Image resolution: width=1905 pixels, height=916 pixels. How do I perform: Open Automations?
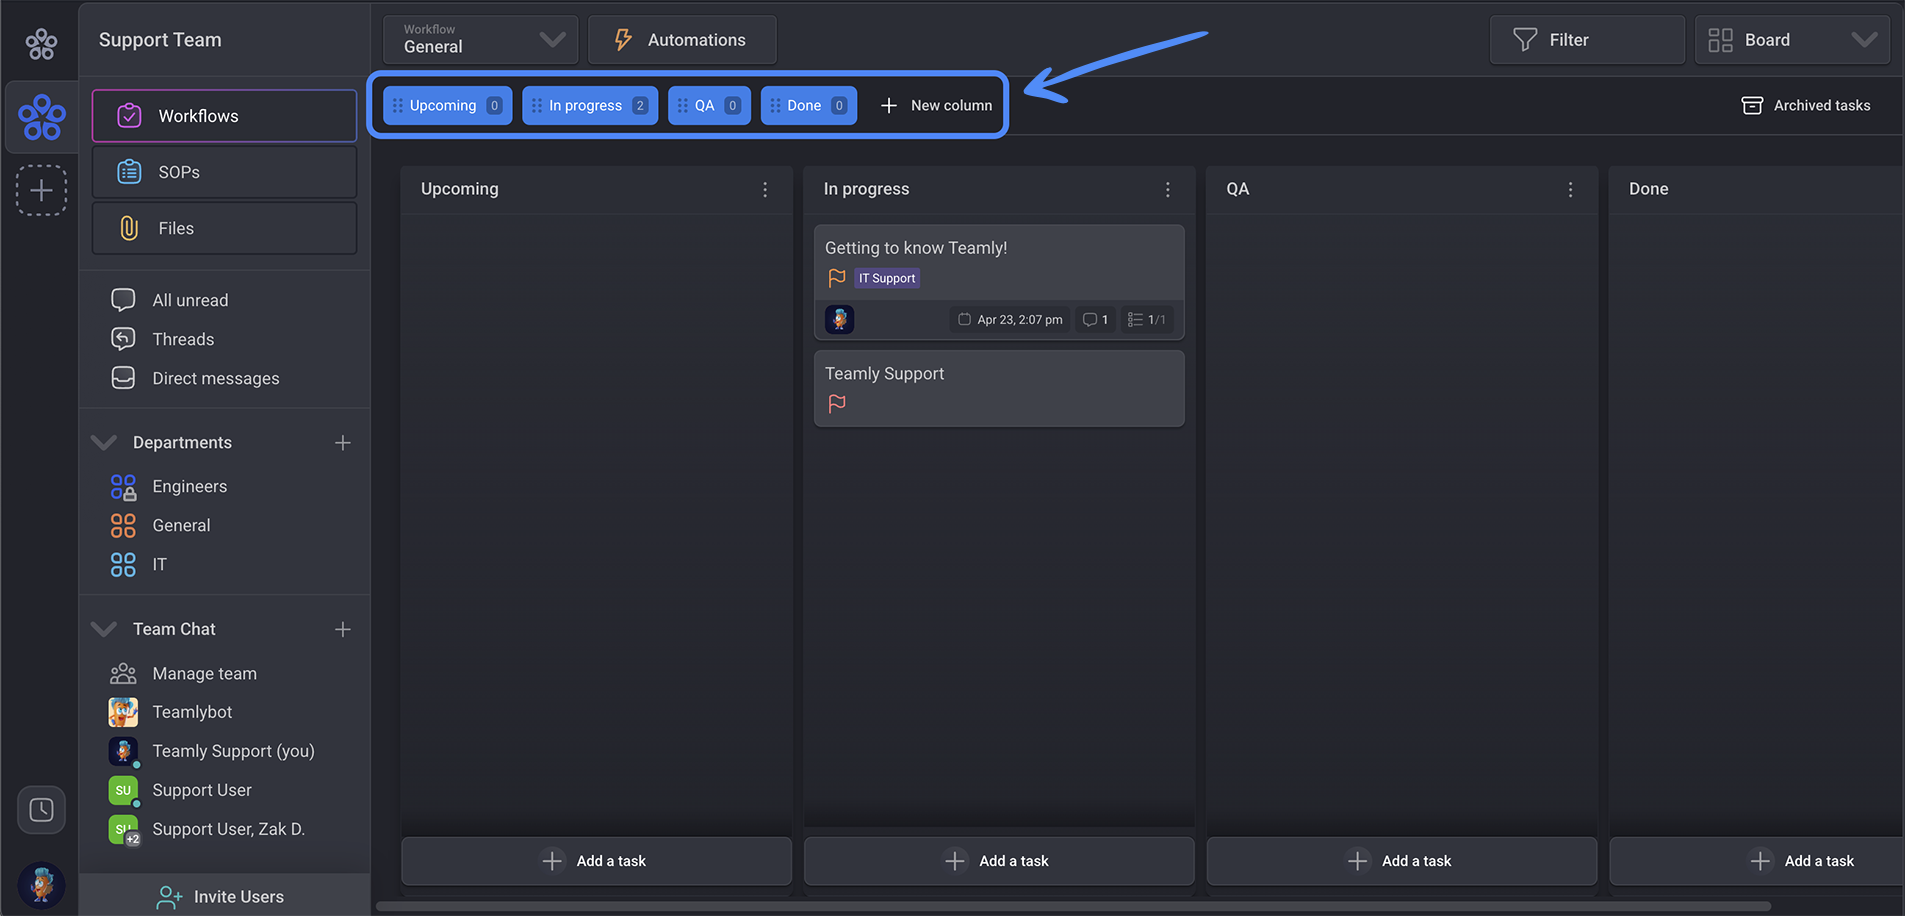[681, 40]
